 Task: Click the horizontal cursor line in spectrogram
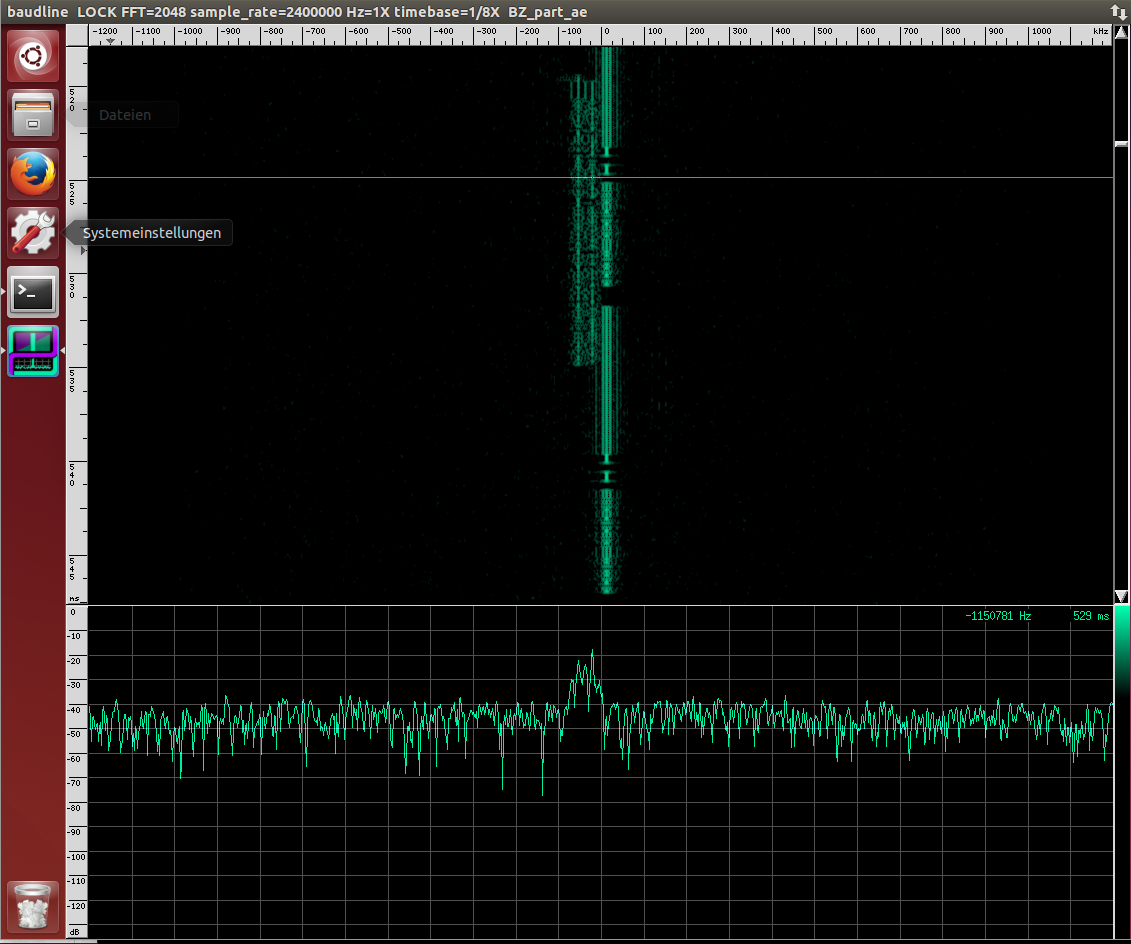tap(600, 177)
